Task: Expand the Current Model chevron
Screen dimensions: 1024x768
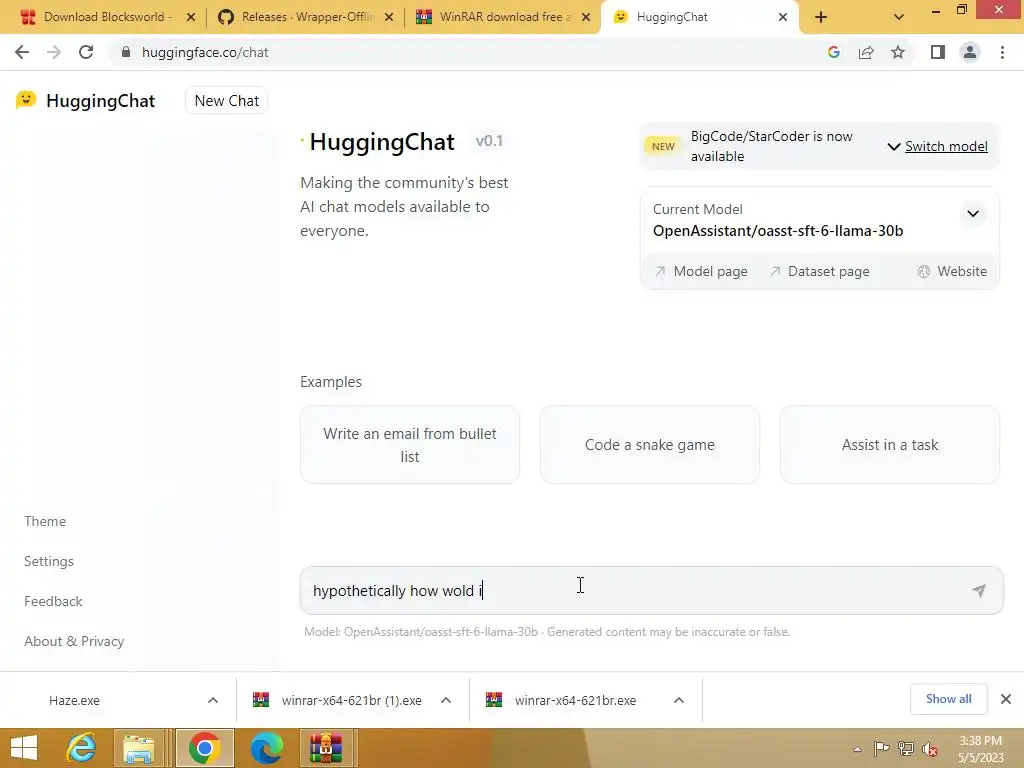Action: (x=972, y=214)
